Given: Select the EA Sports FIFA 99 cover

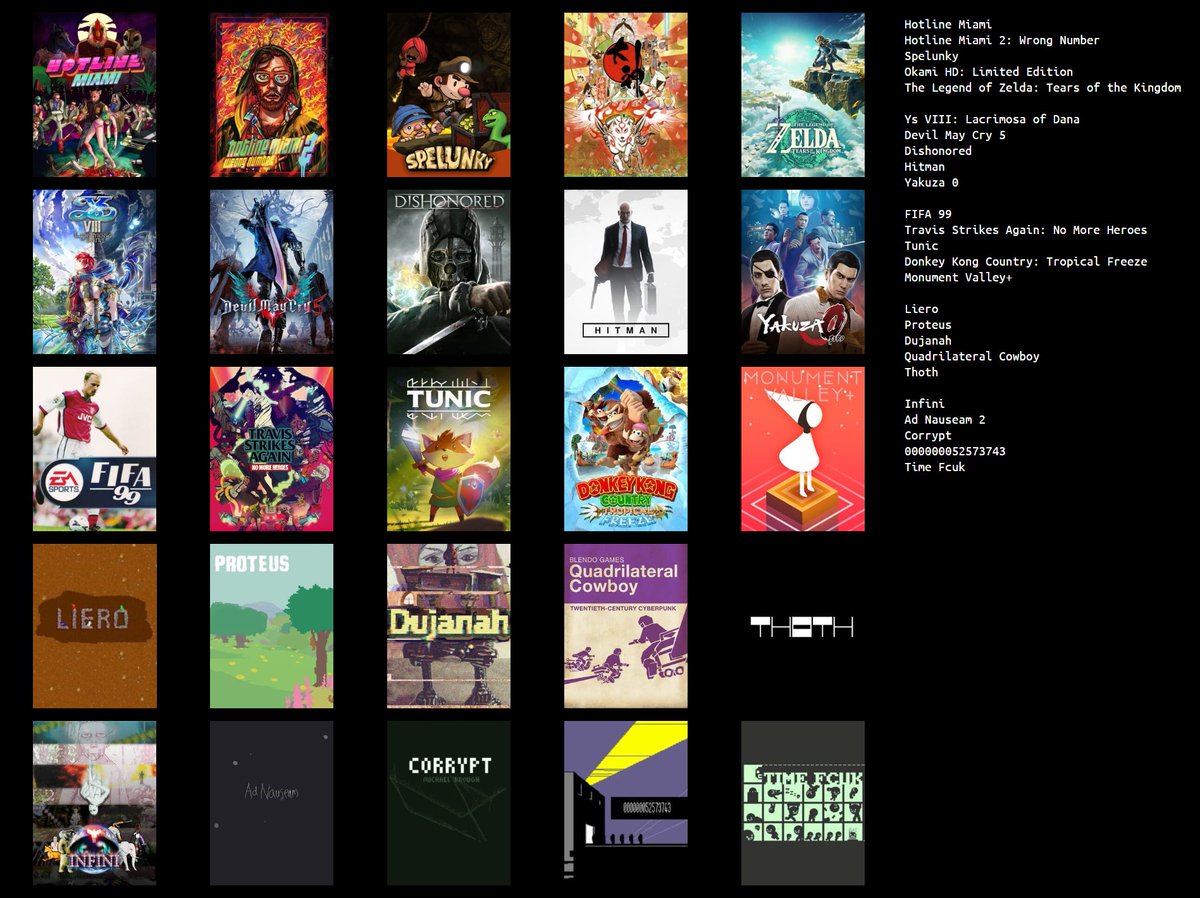Looking at the screenshot, I should coord(94,449).
